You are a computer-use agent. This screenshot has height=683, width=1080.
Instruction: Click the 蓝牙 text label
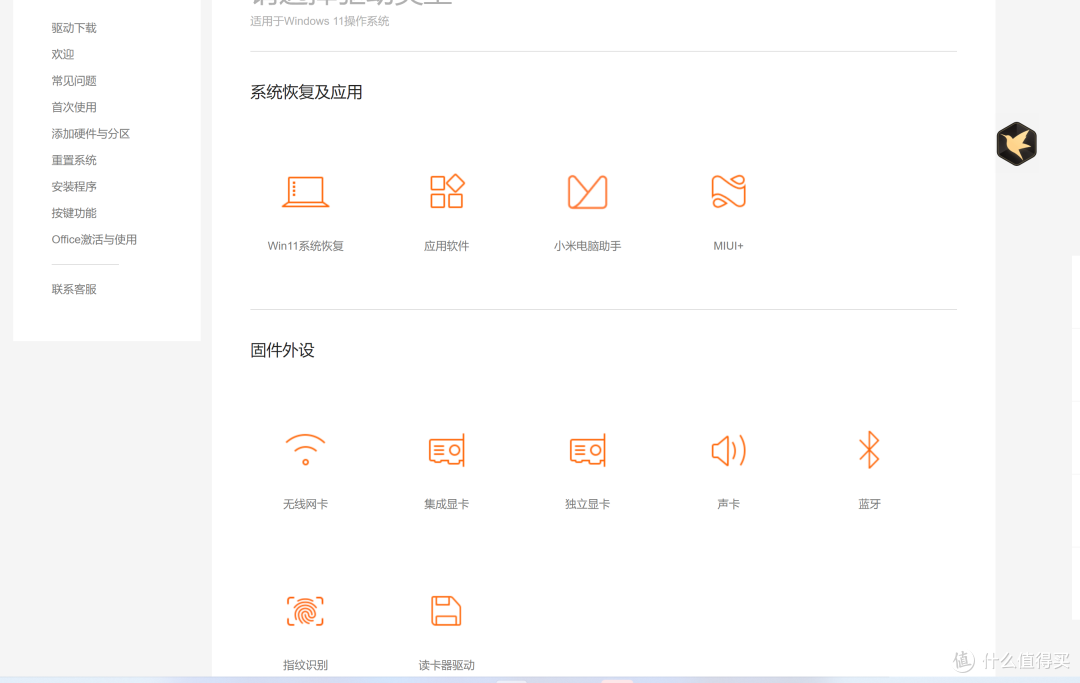pyautogui.click(x=869, y=504)
